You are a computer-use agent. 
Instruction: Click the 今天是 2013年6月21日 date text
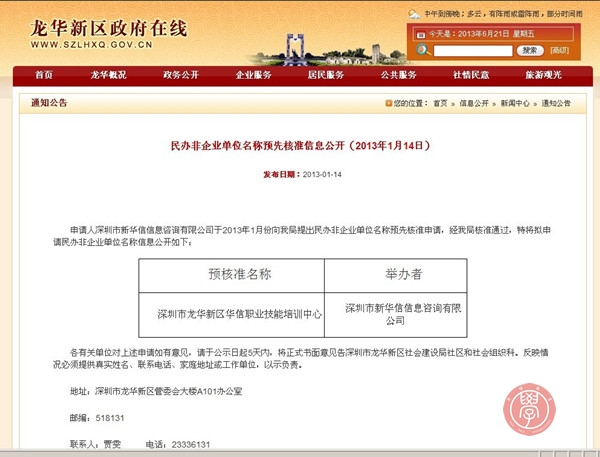(481, 34)
